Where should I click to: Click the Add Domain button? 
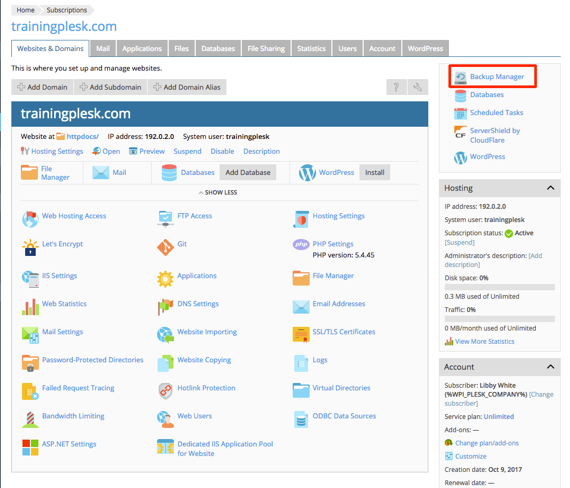pos(42,87)
